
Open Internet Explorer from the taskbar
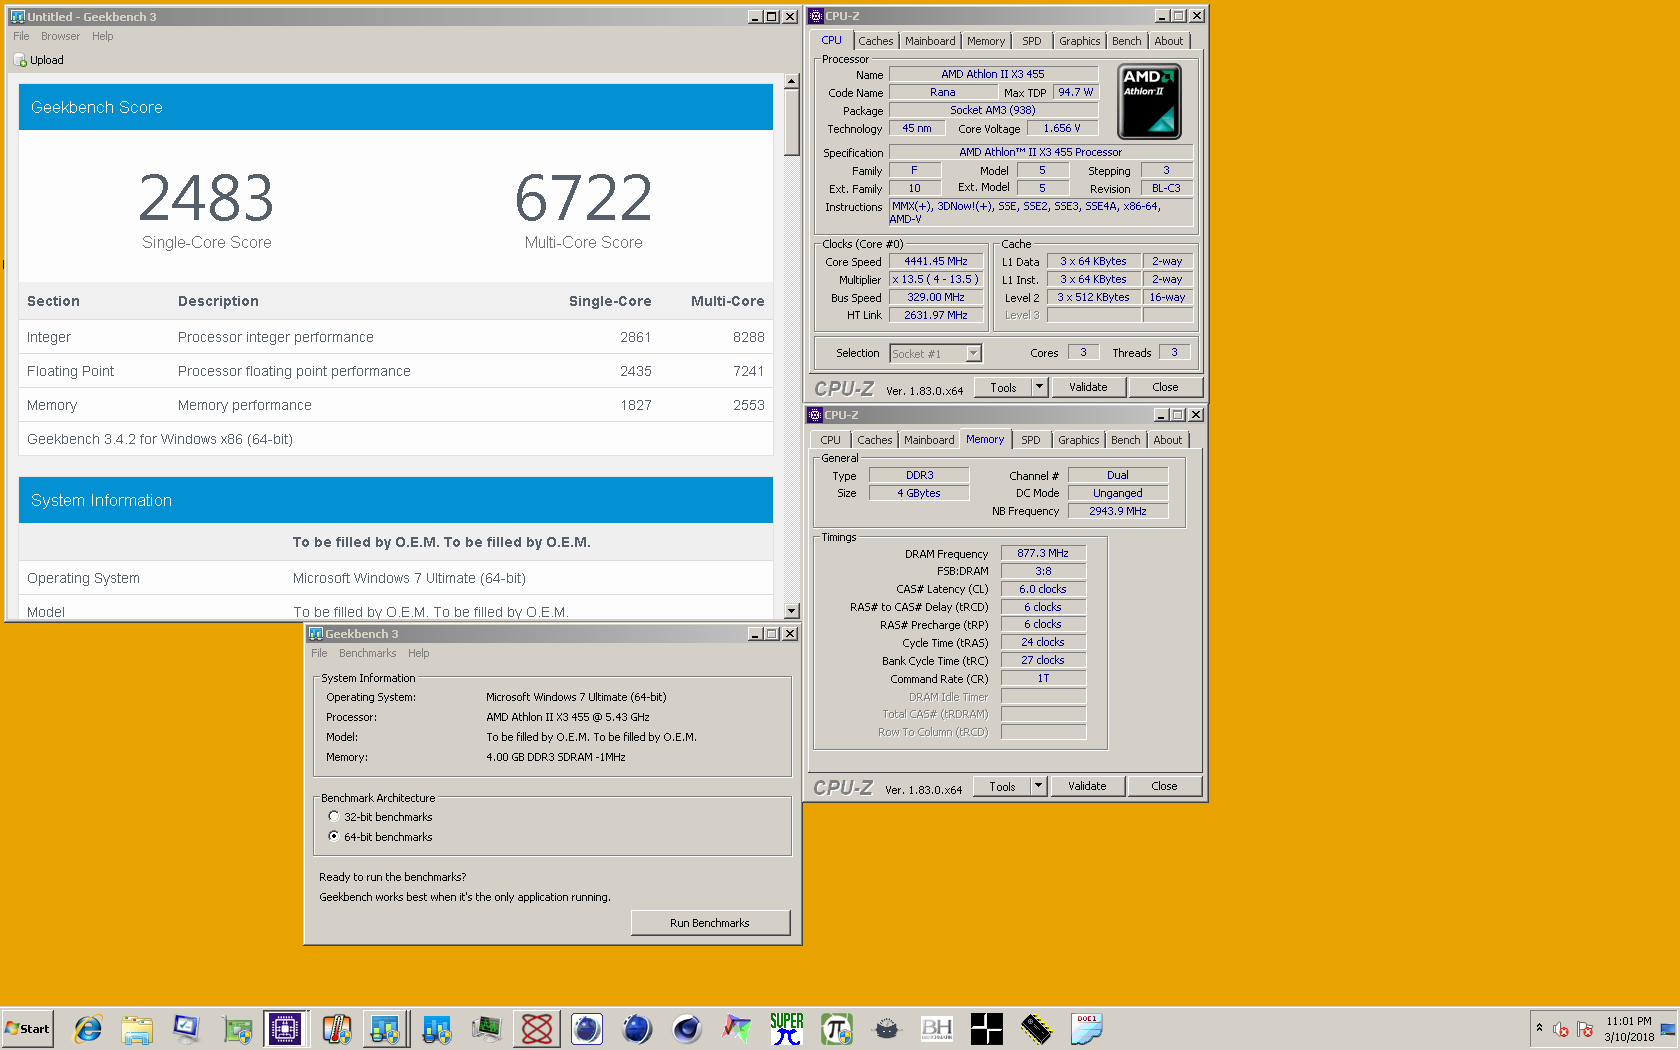click(x=88, y=1028)
